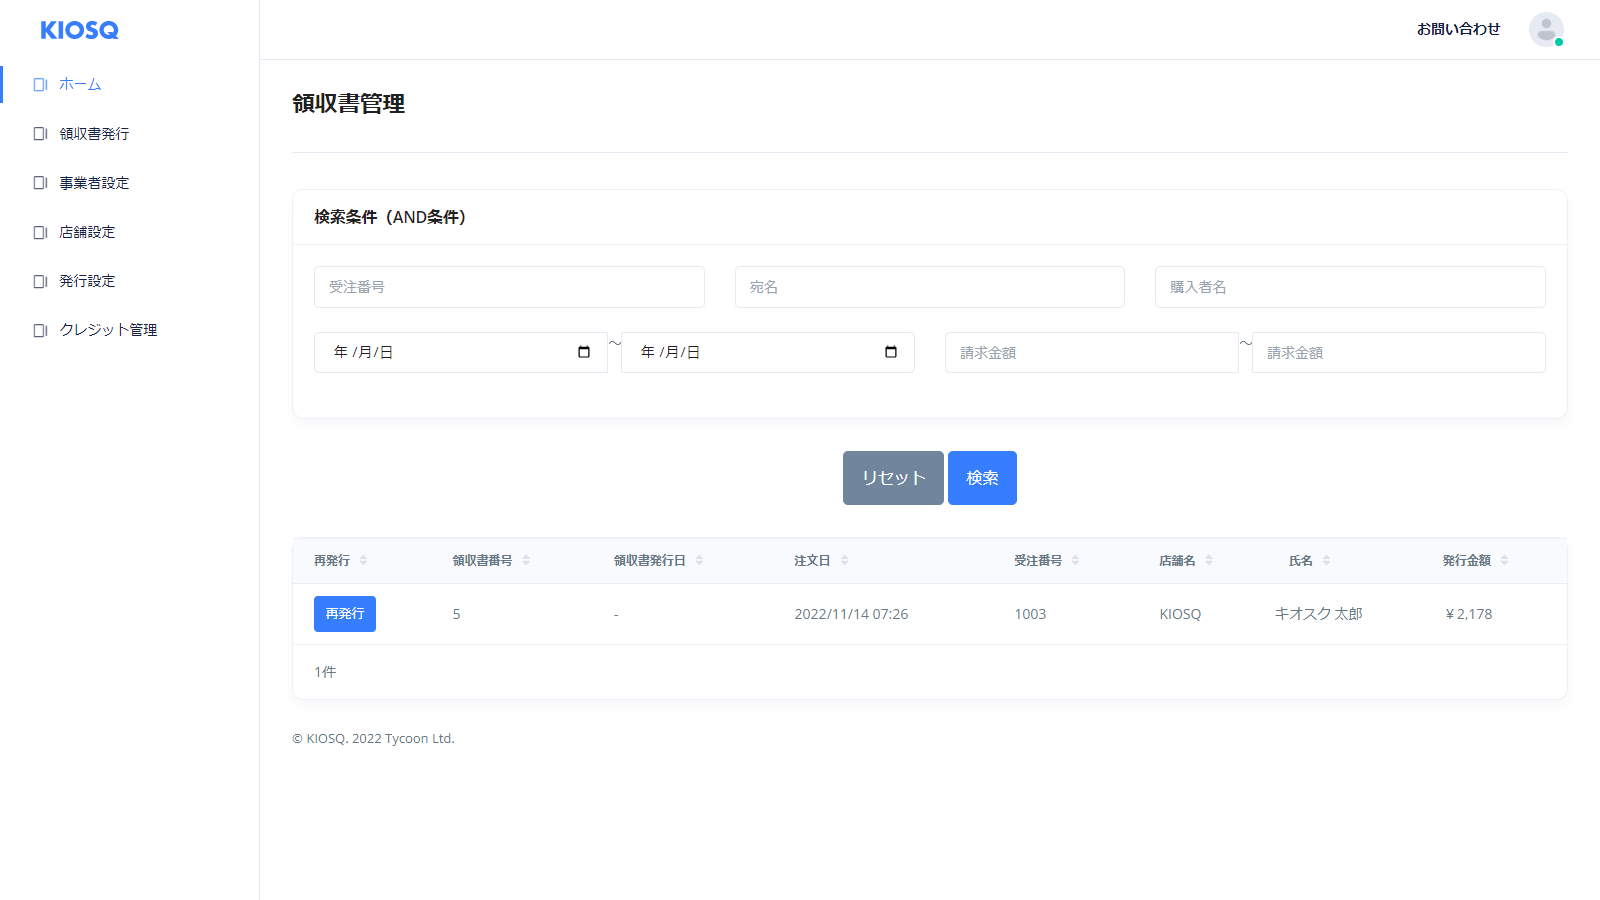Focus the maximum 請求金額 field

[x=1399, y=353]
